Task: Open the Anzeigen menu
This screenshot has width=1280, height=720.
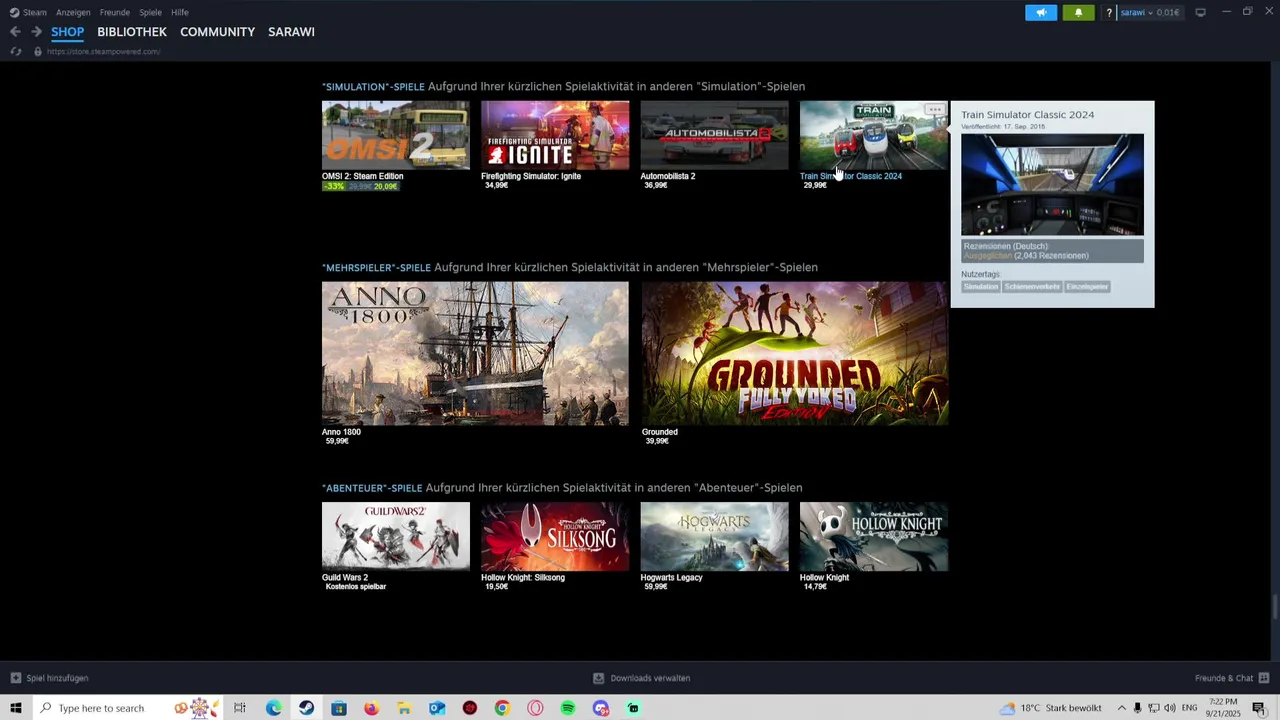Action: [73, 12]
